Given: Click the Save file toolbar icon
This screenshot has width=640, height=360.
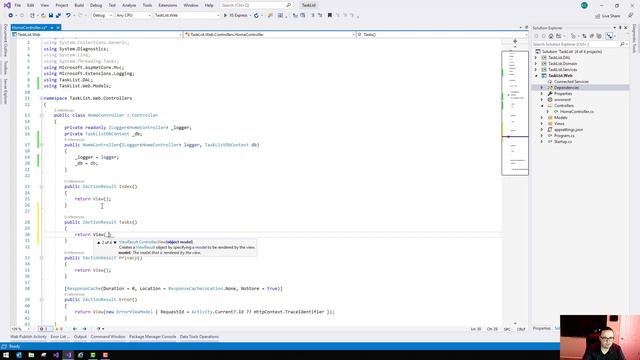Looking at the screenshot, I should tap(51, 16).
